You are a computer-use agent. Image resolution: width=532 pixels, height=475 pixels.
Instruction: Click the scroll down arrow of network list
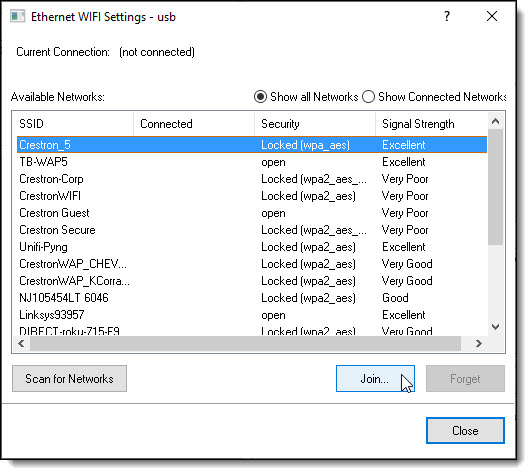496,327
